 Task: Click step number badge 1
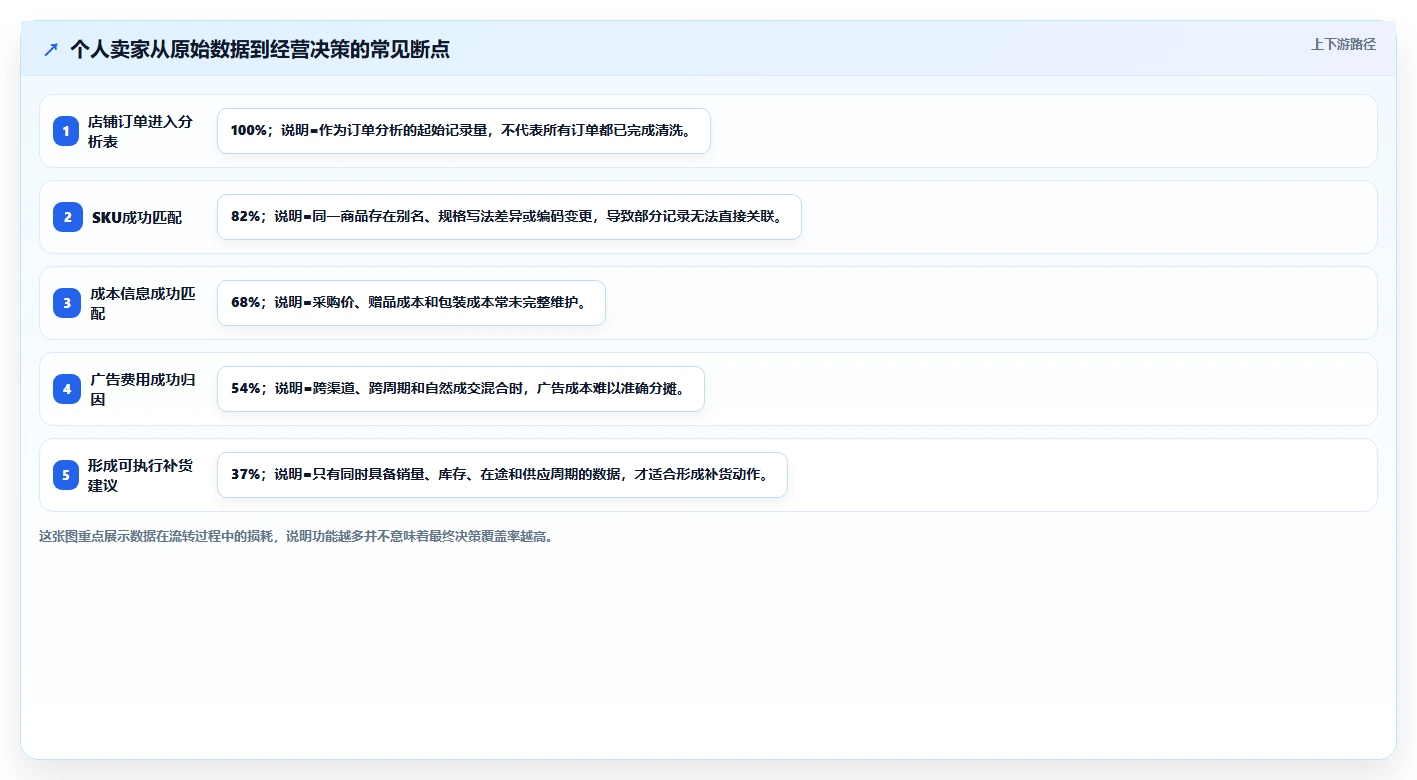67,131
